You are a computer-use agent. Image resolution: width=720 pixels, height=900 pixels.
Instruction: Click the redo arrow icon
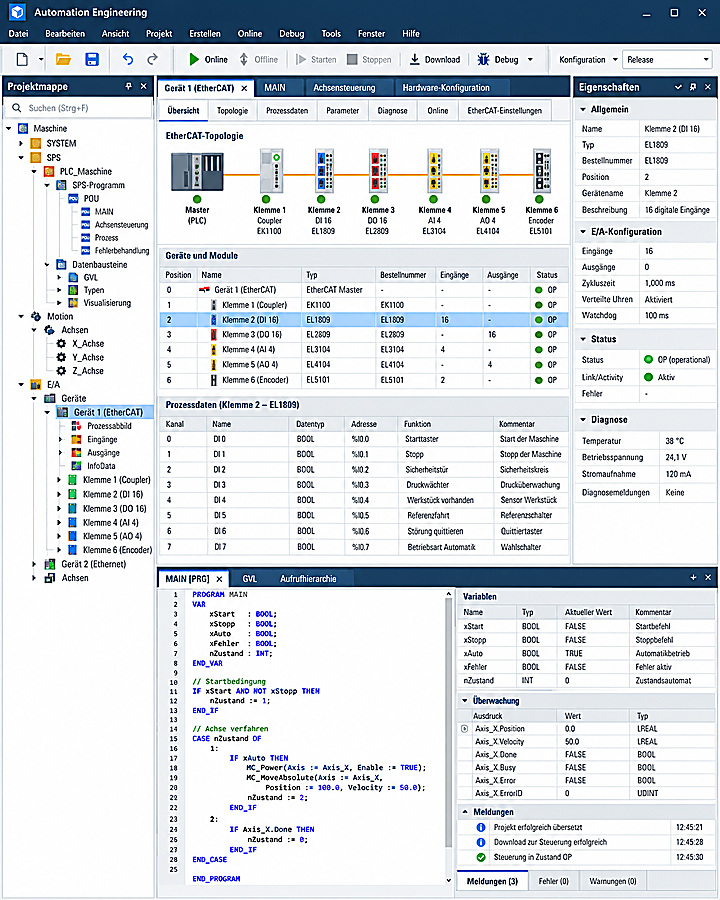point(152,59)
